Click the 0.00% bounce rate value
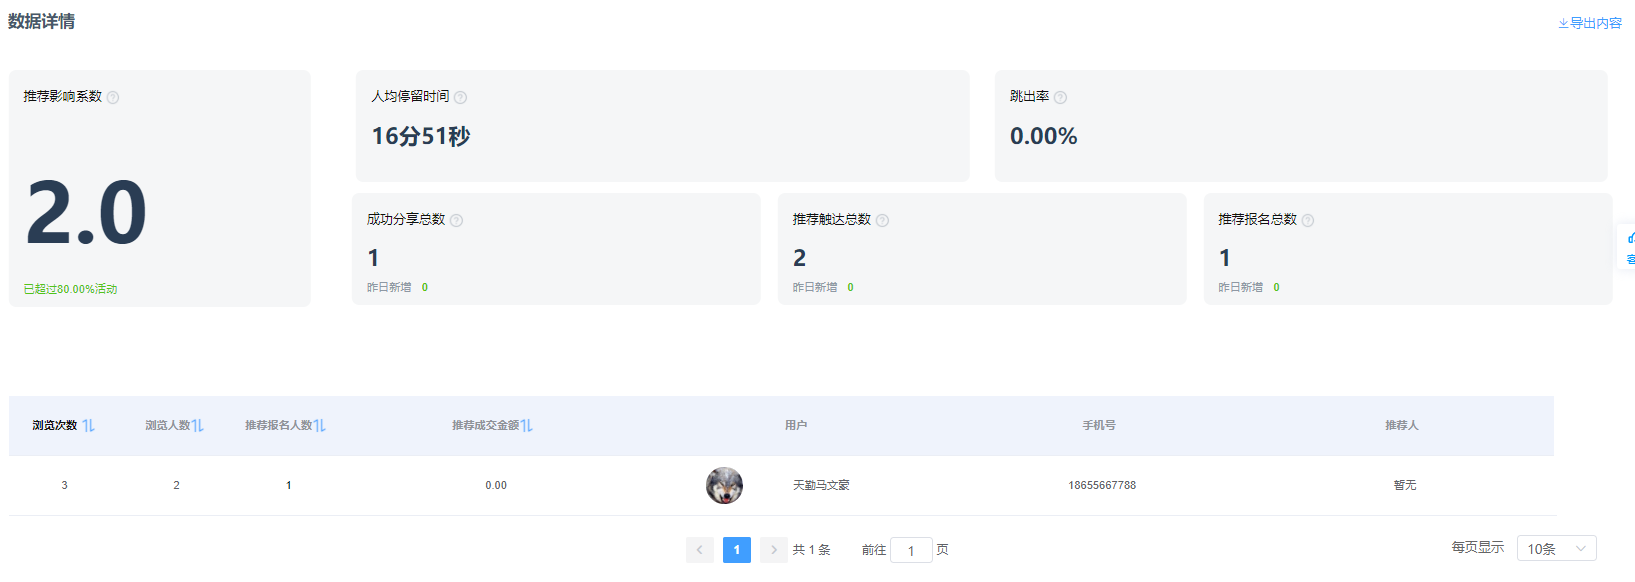The width and height of the screenshot is (1635, 582). click(1044, 136)
